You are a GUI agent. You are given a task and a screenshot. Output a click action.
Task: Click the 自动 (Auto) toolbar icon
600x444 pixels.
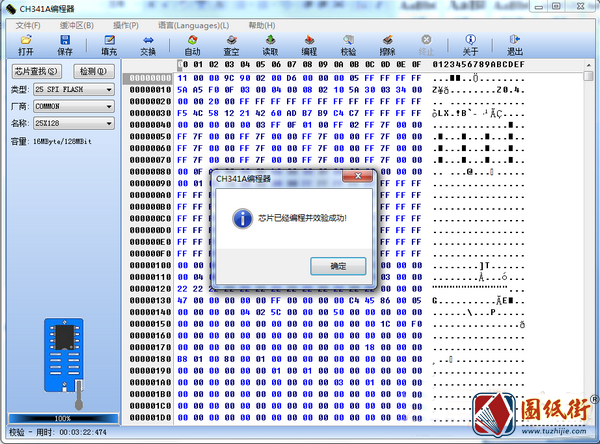(192, 44)
